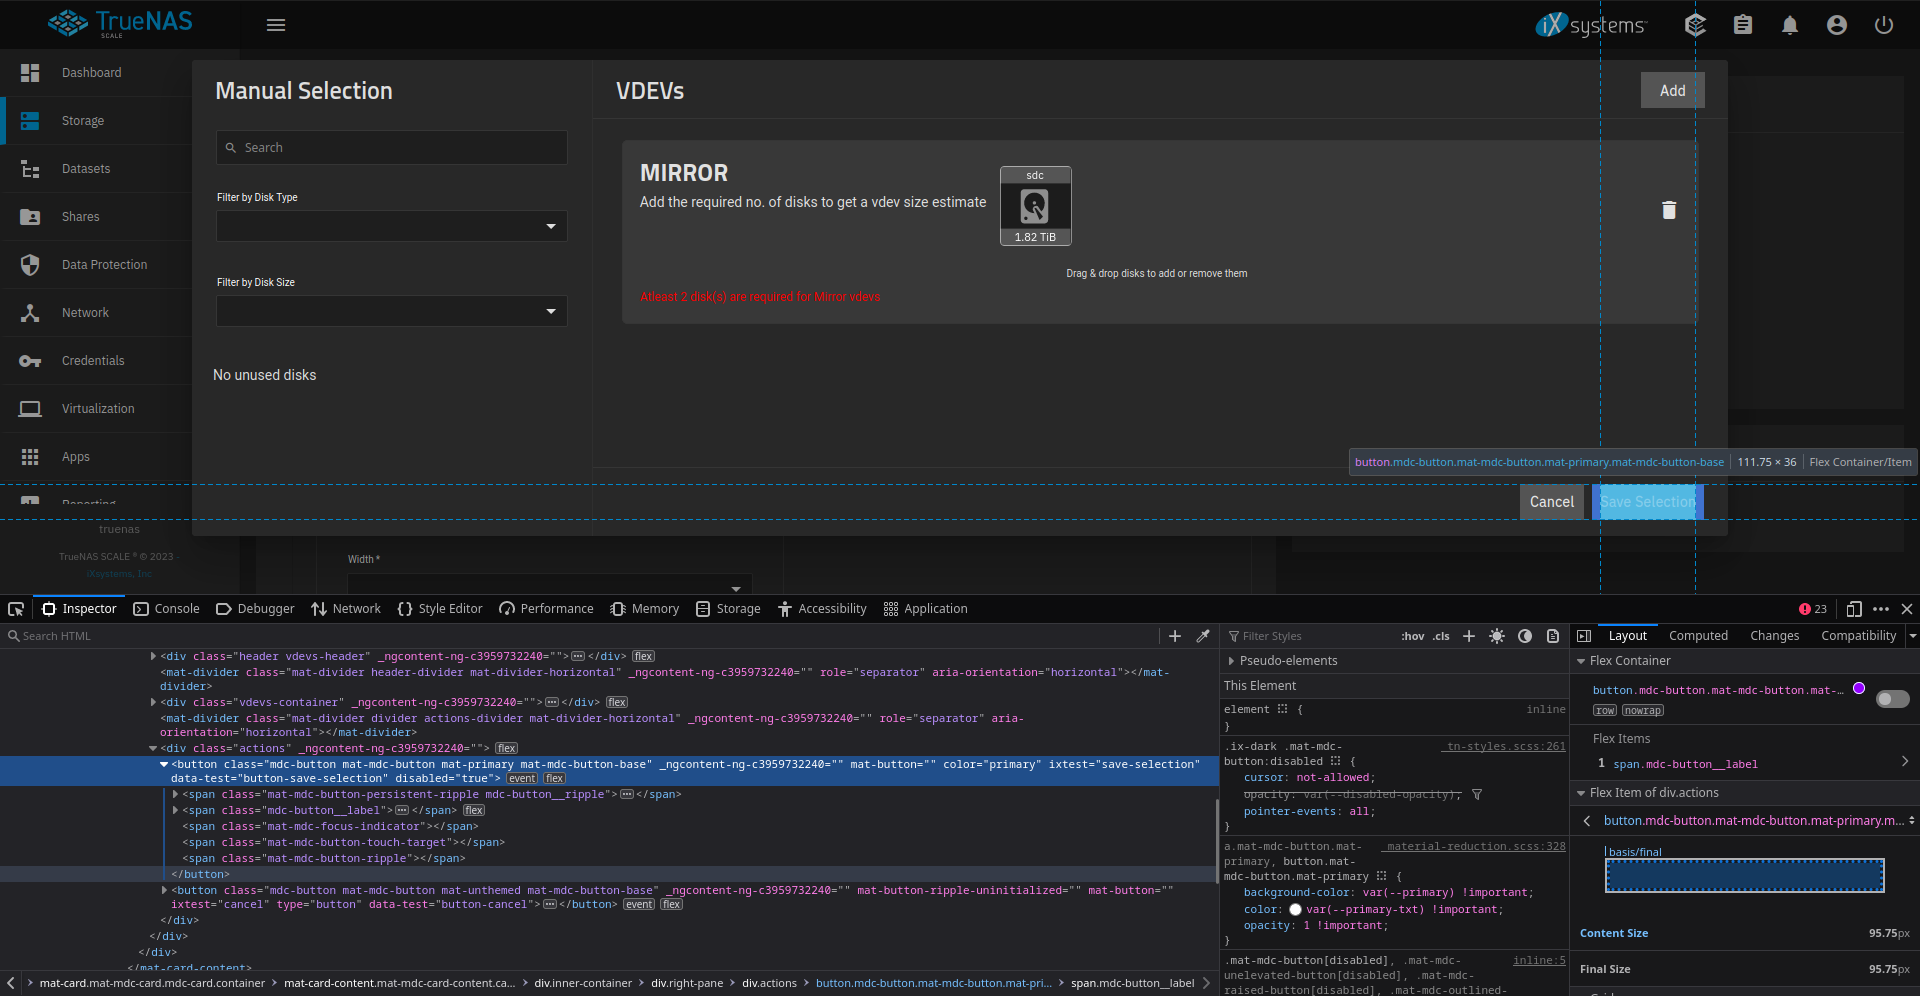Screen dimensions: 1920x996
Task: Click the power icon in header
Action: tap(1884, 25)
